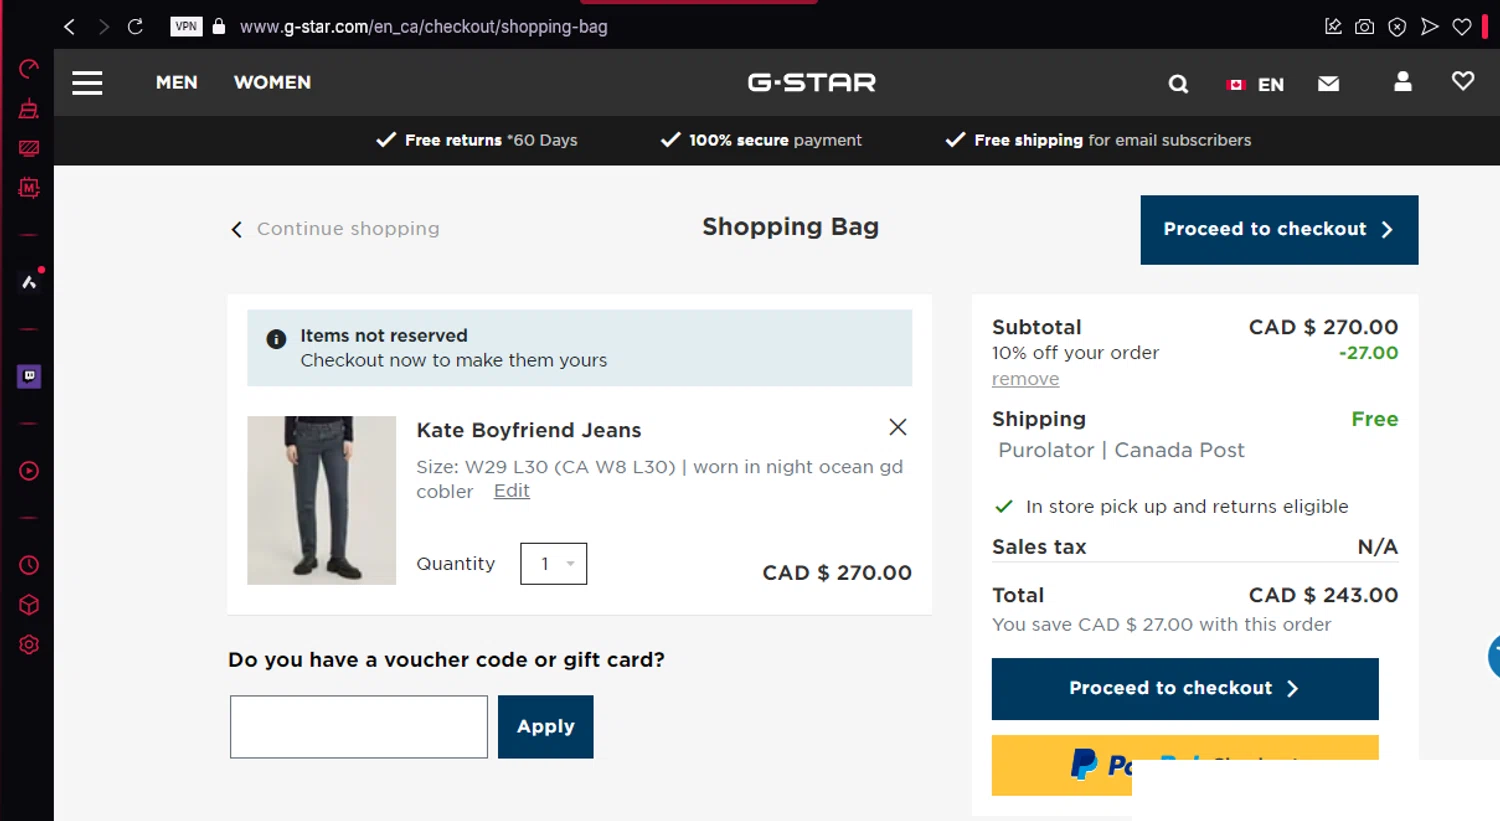Click the browser forward arrow
Viewport: 1500px width, 821px height.
(x=103, y=27)
